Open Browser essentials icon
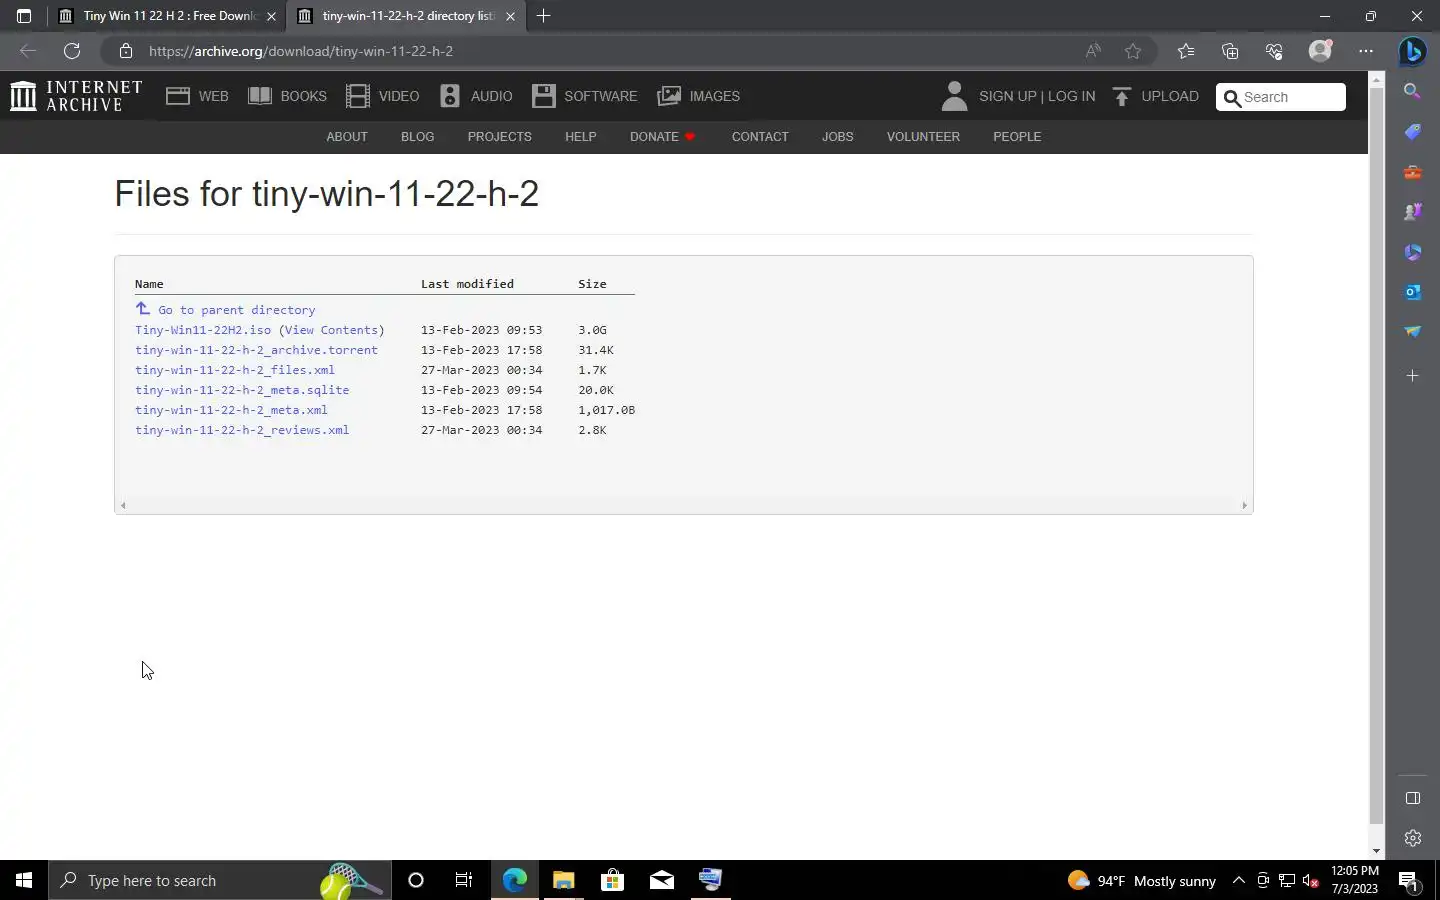1440x900 pixels. (1274, 51)
